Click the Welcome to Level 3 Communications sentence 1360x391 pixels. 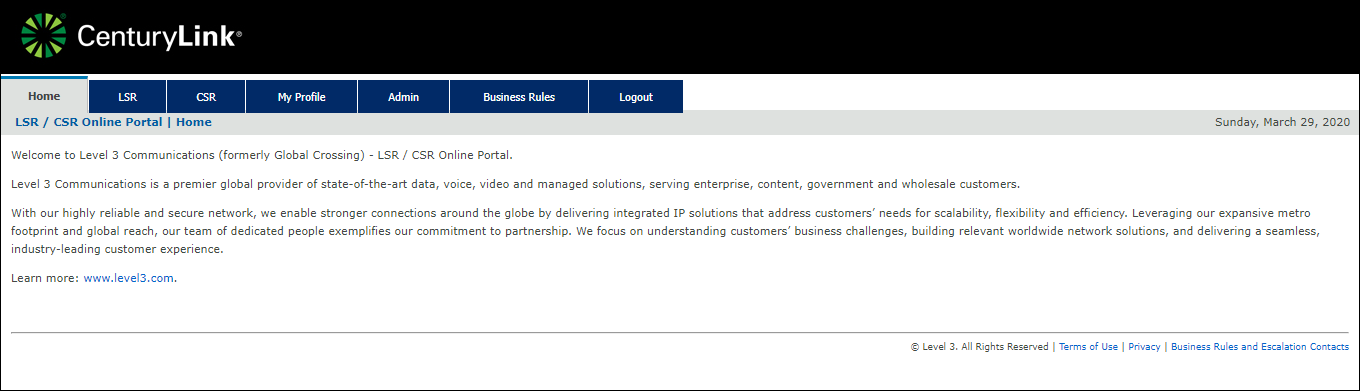click(261, 155)
